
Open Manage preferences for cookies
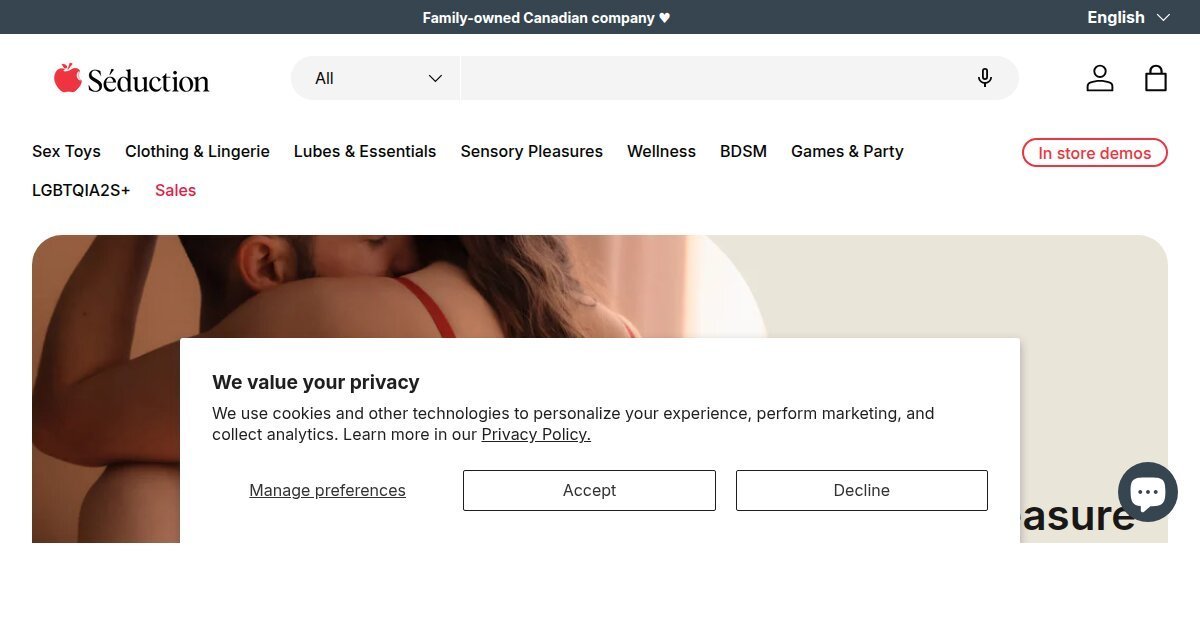(327, 490)
